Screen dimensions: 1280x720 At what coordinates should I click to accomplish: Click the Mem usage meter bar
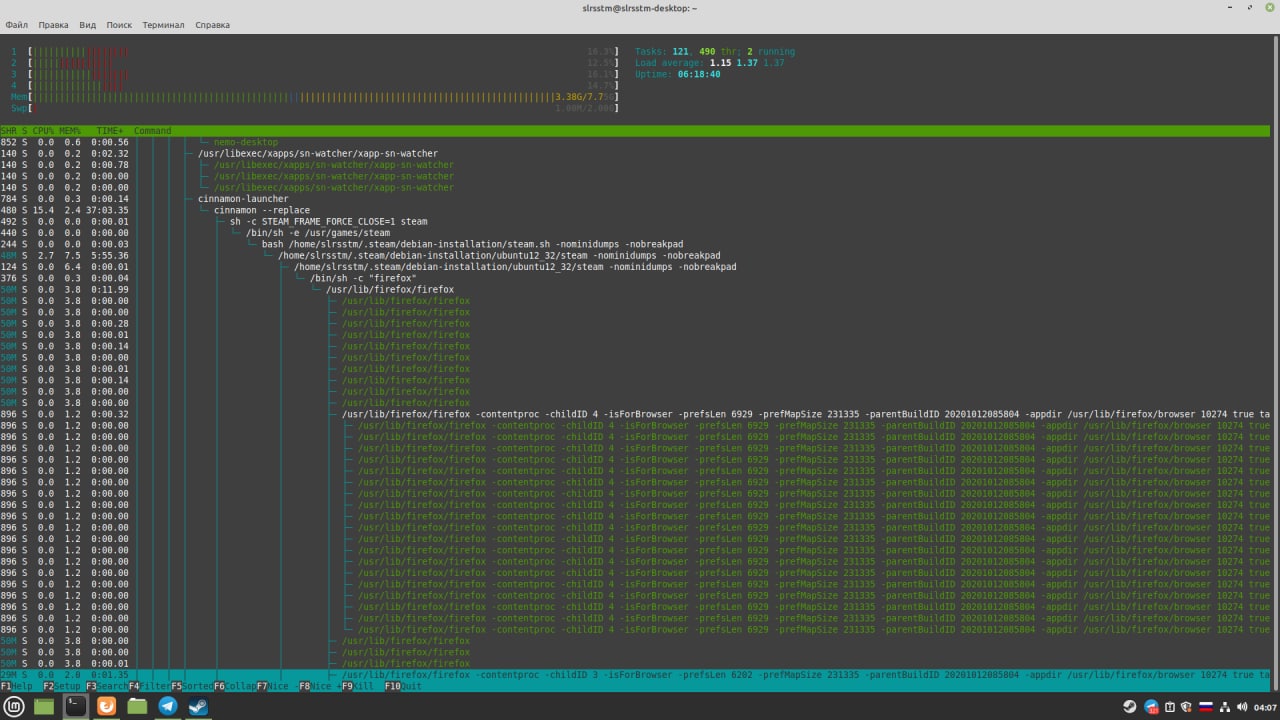(313, 97)
